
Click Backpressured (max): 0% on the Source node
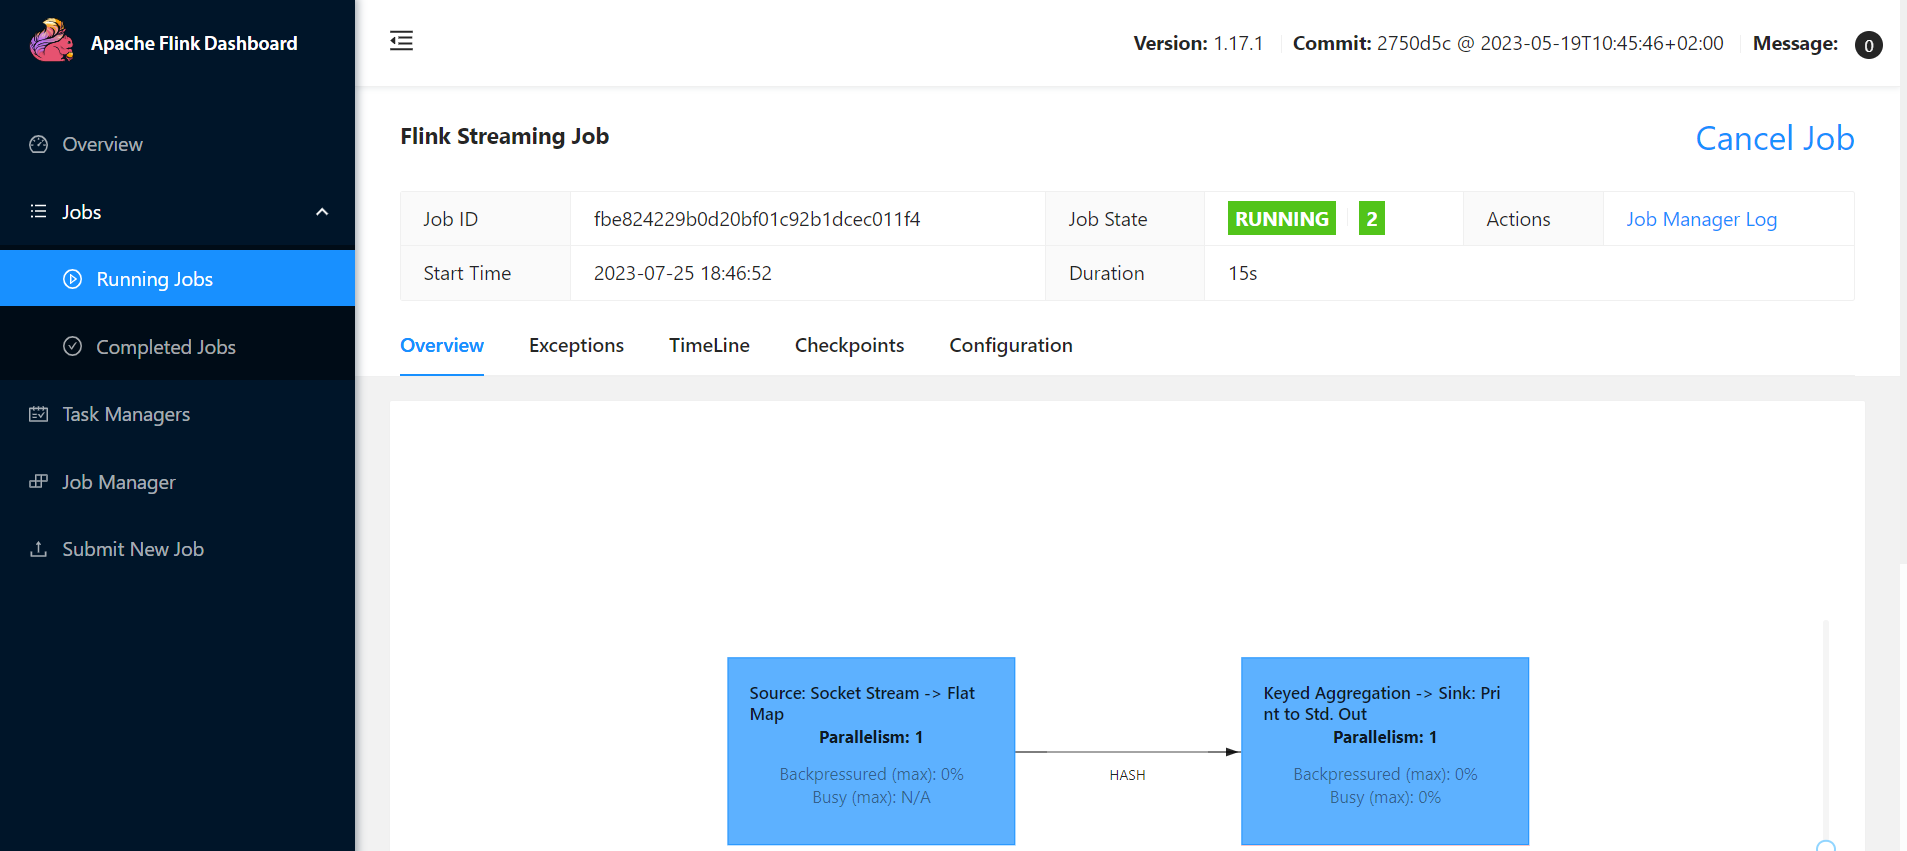pyautogui.click(x=871, y=774)
